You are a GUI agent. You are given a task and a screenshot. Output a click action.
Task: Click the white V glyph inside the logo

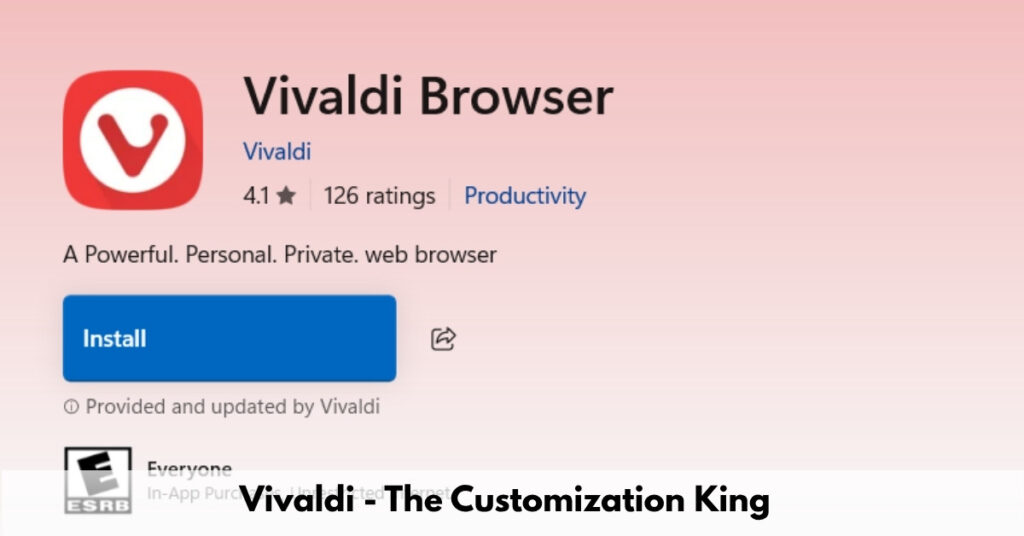[133, 144]
